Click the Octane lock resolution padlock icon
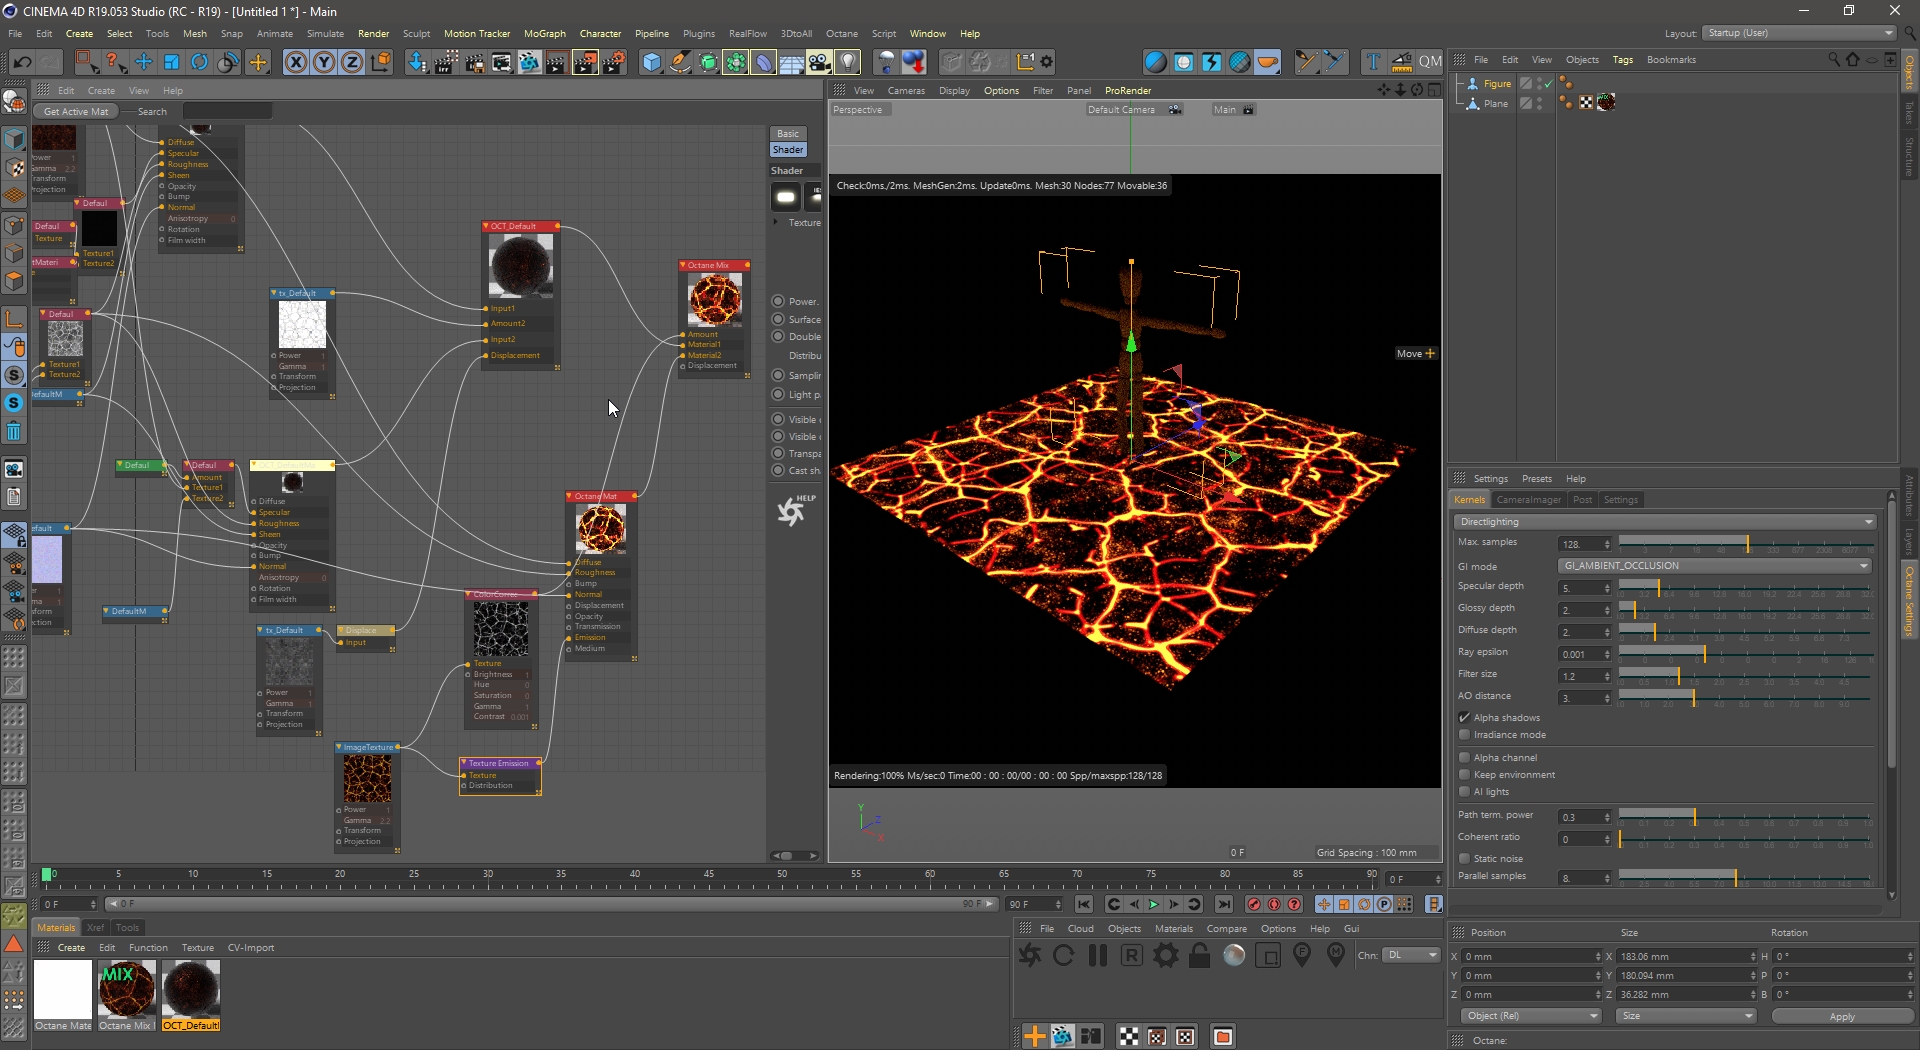The image size is (1920, 1050). pos(1199,956)
